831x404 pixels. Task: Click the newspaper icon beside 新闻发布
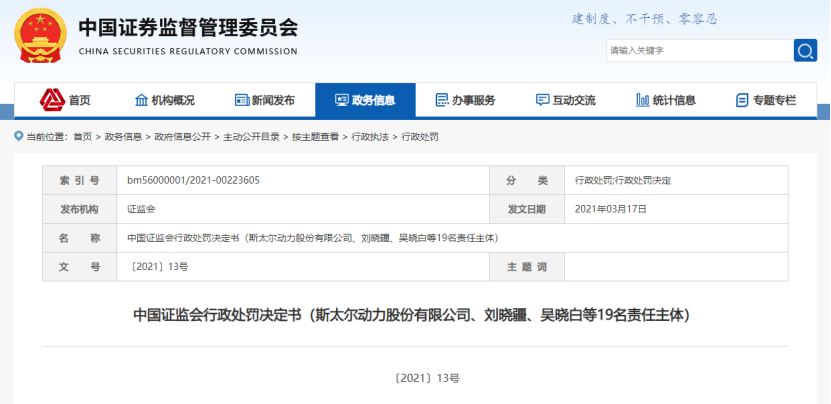coord(242,100)
